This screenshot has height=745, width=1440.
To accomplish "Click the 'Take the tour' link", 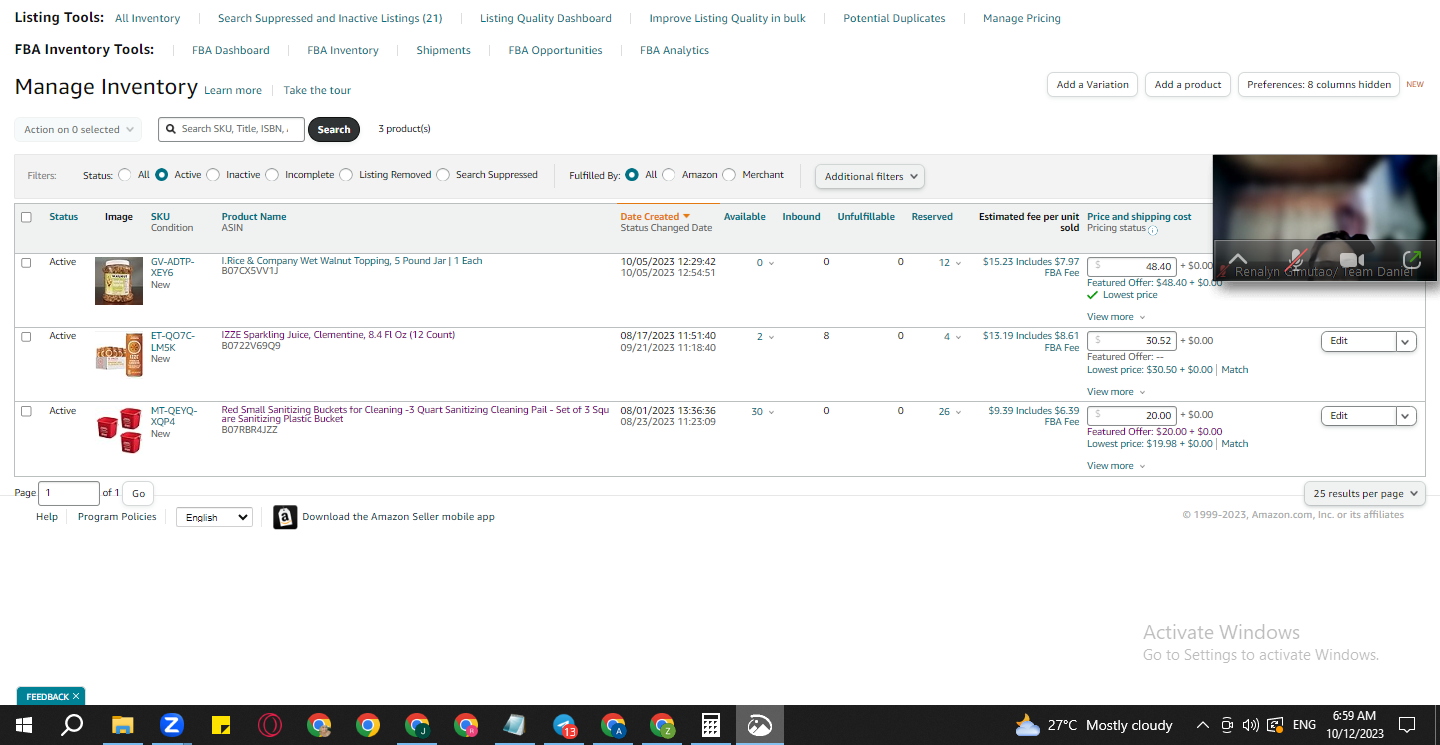I will click(317, 90).
